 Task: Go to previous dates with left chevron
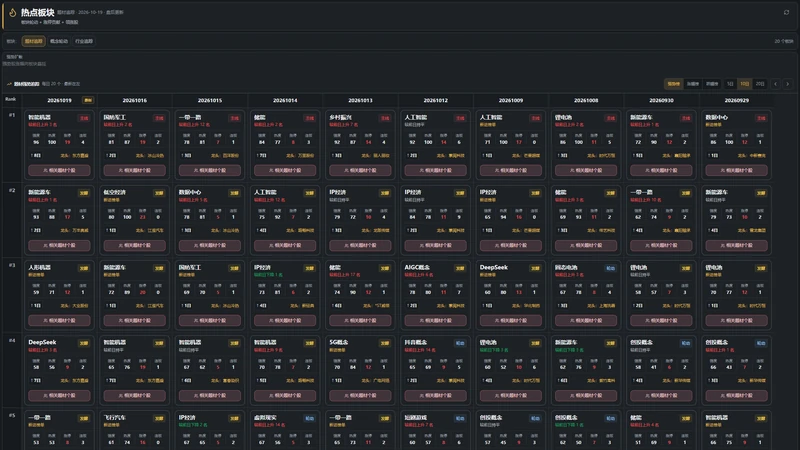point(776,84)
